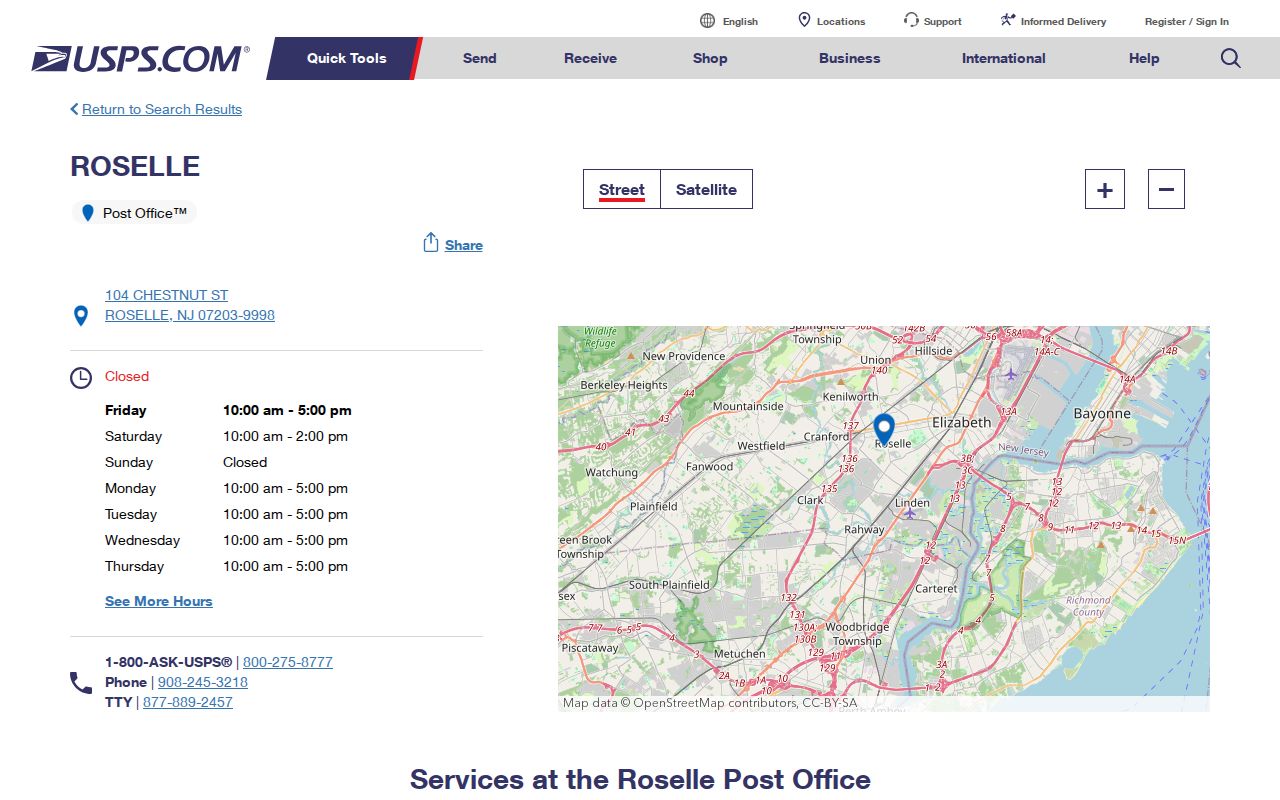Click the USPS.COM eagle logo
Viewport: 1280px width, 800px height.
pos(140,59)
